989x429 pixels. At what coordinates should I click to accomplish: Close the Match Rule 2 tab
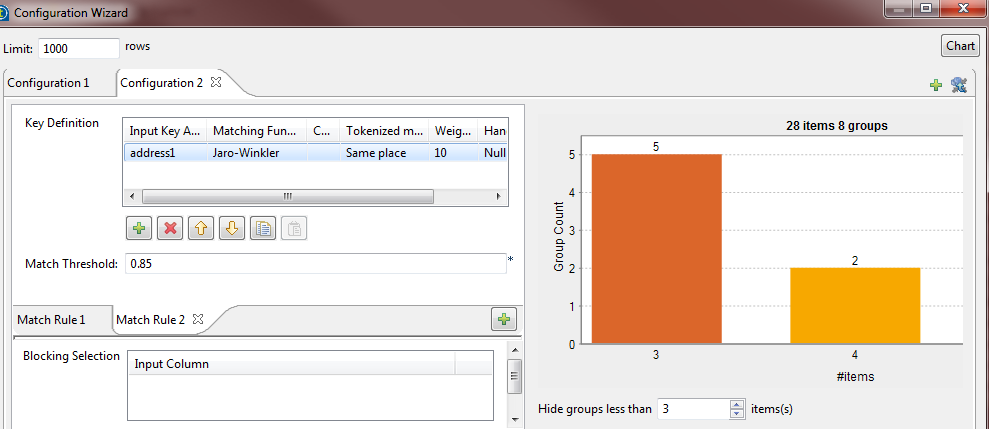coord(198,319)
